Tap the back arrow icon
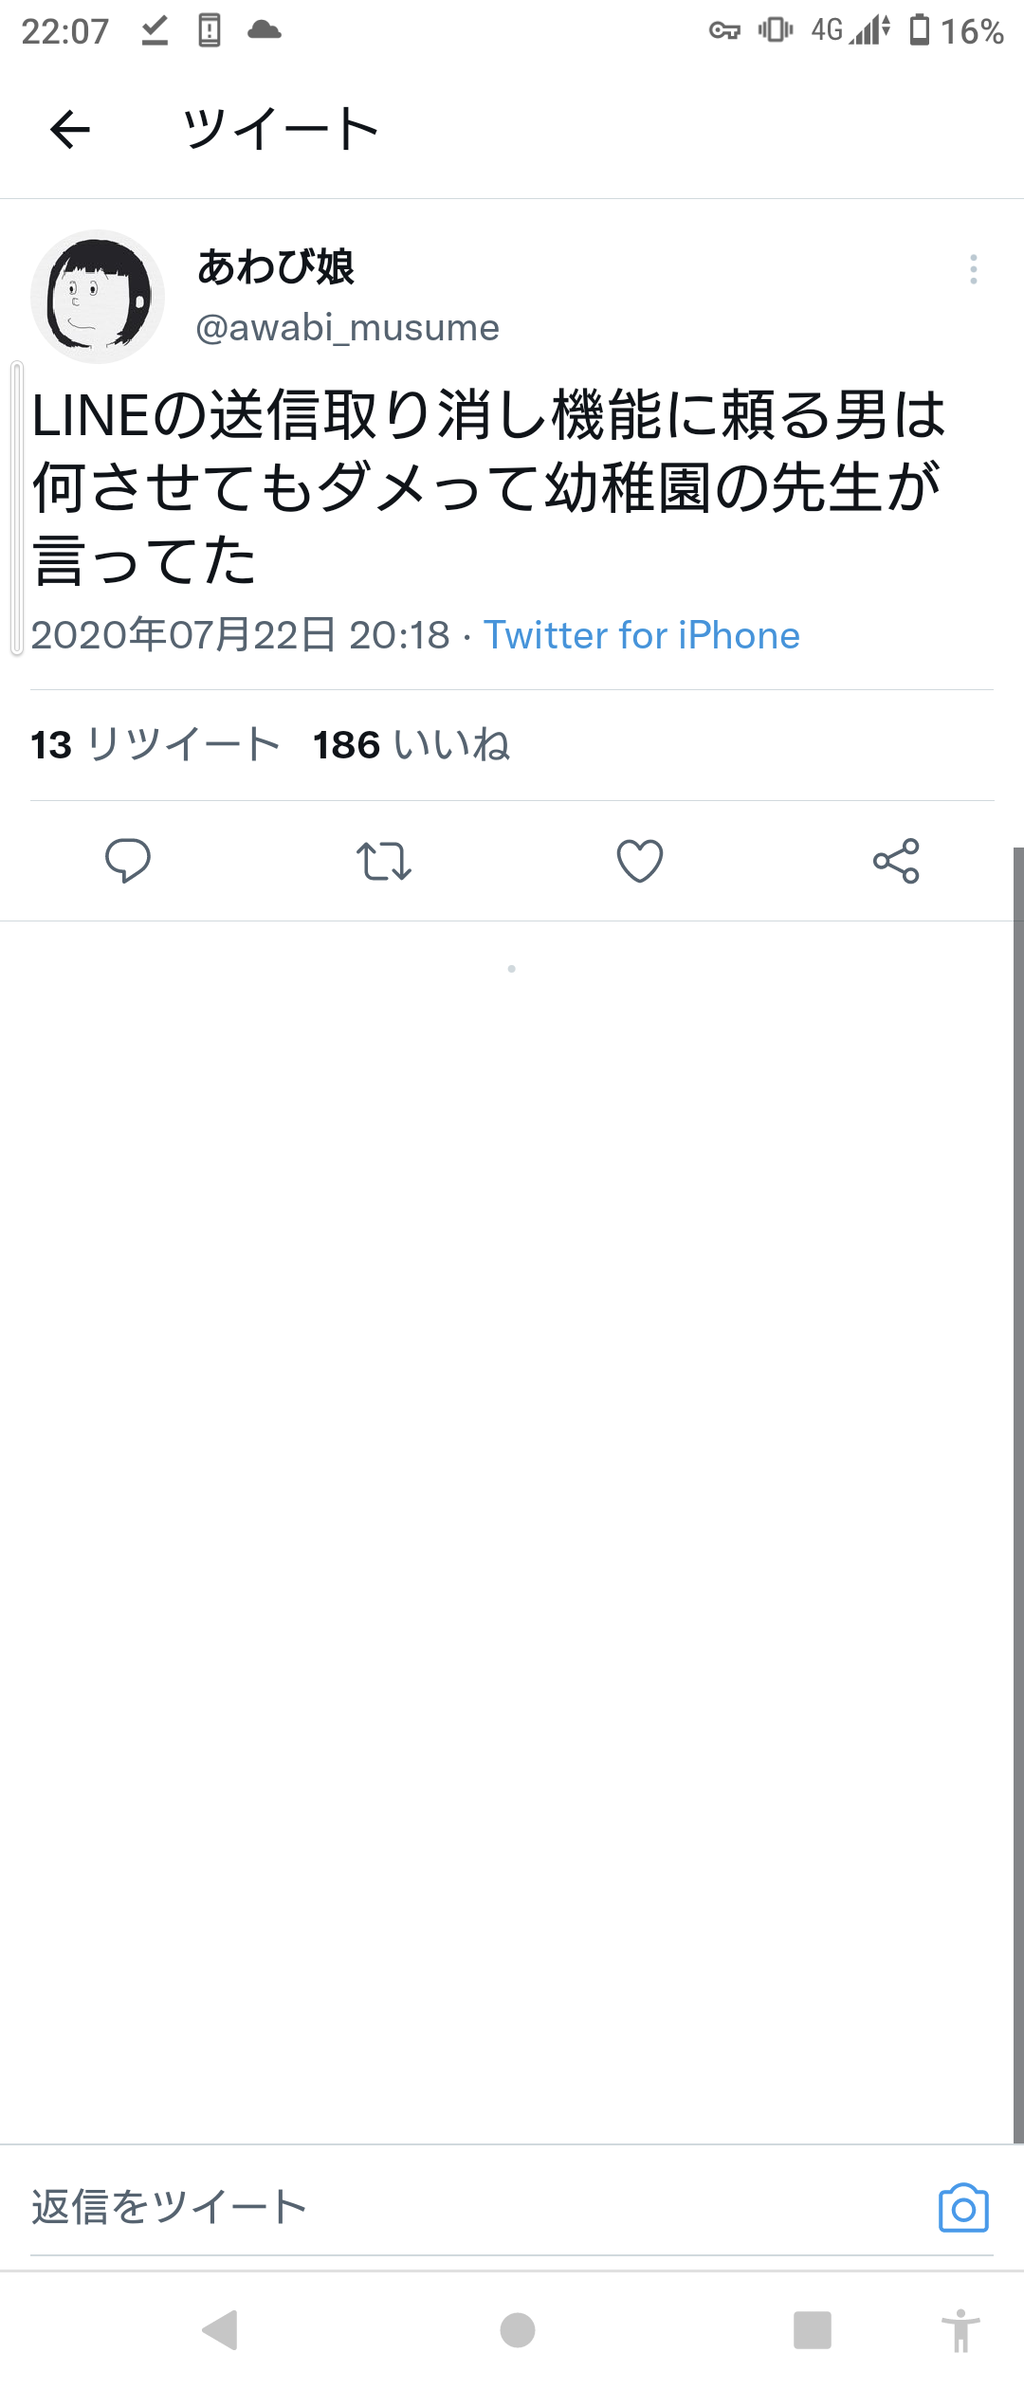The height and width of the screenshot is (2389, 1024). (x=70, y=129)
